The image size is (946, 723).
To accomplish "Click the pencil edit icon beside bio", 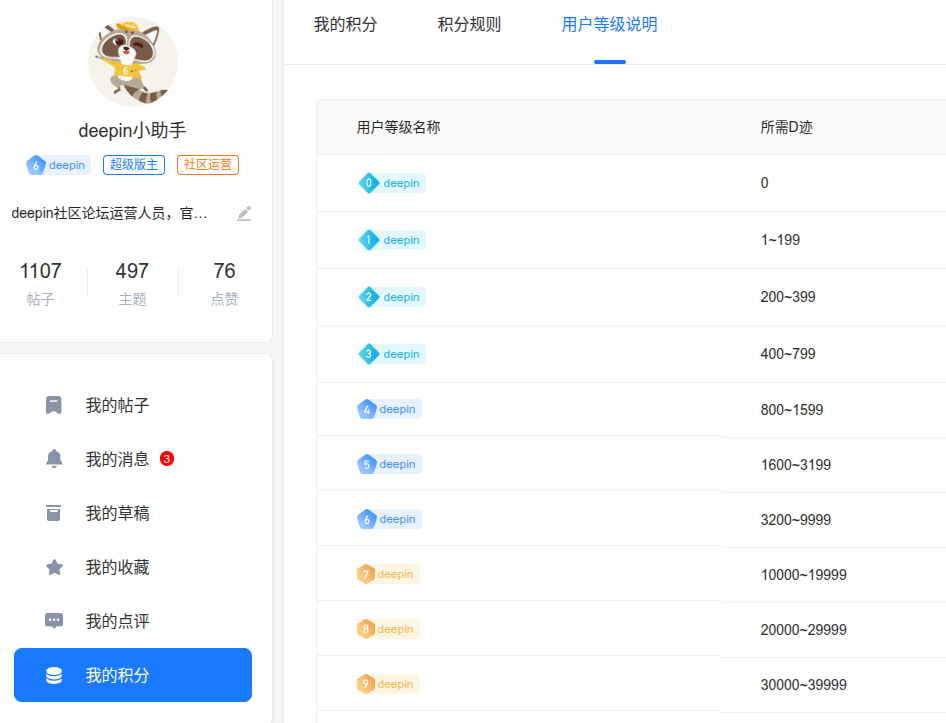I will pos(244,214).
